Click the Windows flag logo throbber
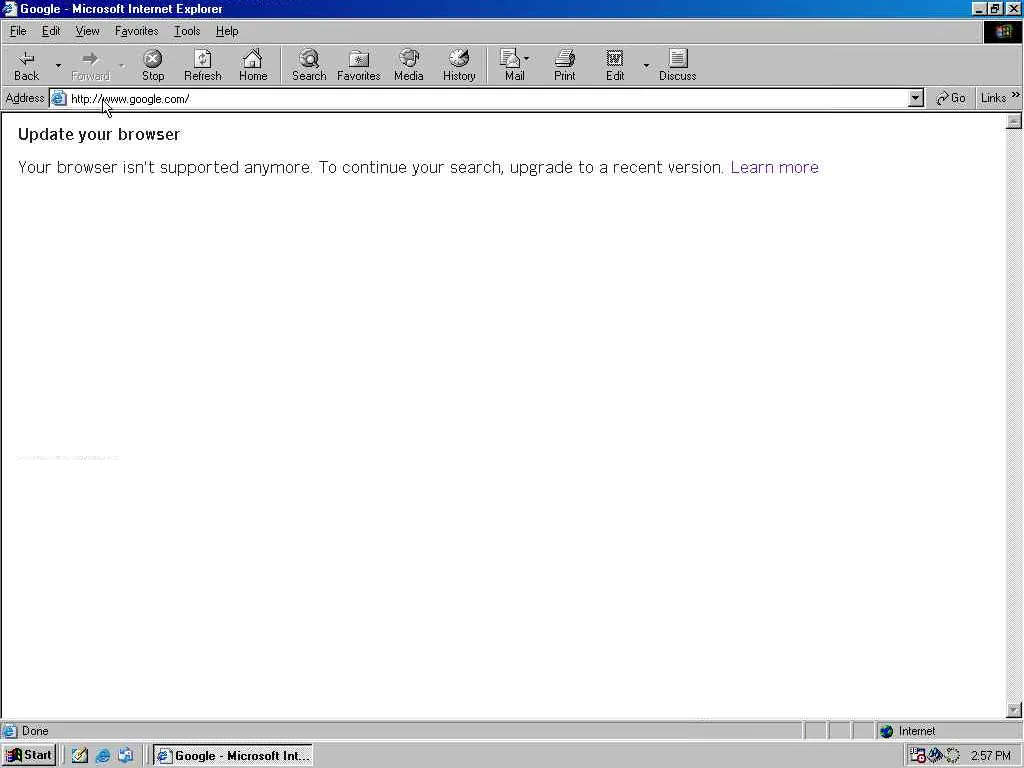This screenshot has height=768, width=1024. [1003, 31]
